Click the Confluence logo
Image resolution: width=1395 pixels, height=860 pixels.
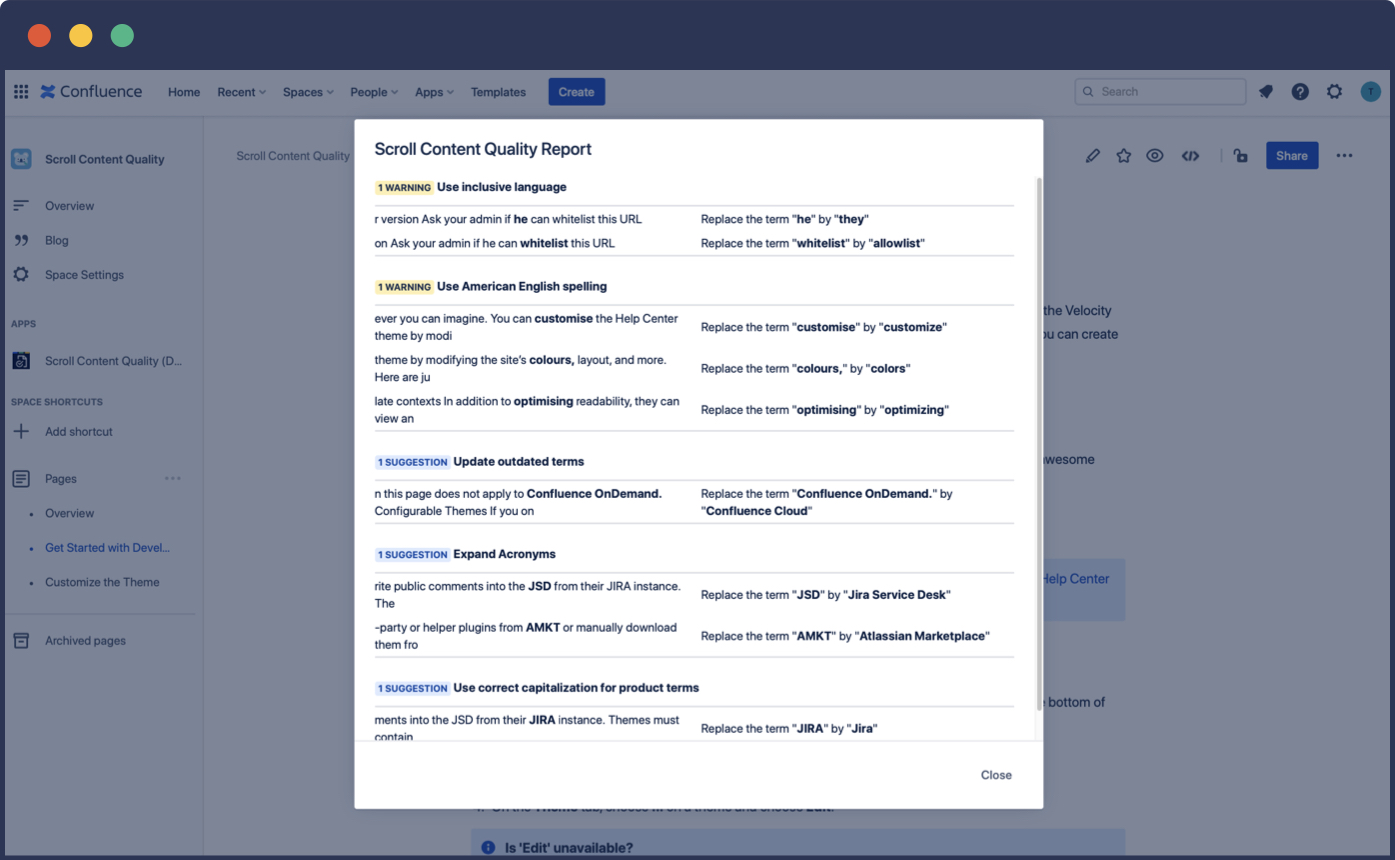coord(91,92)
